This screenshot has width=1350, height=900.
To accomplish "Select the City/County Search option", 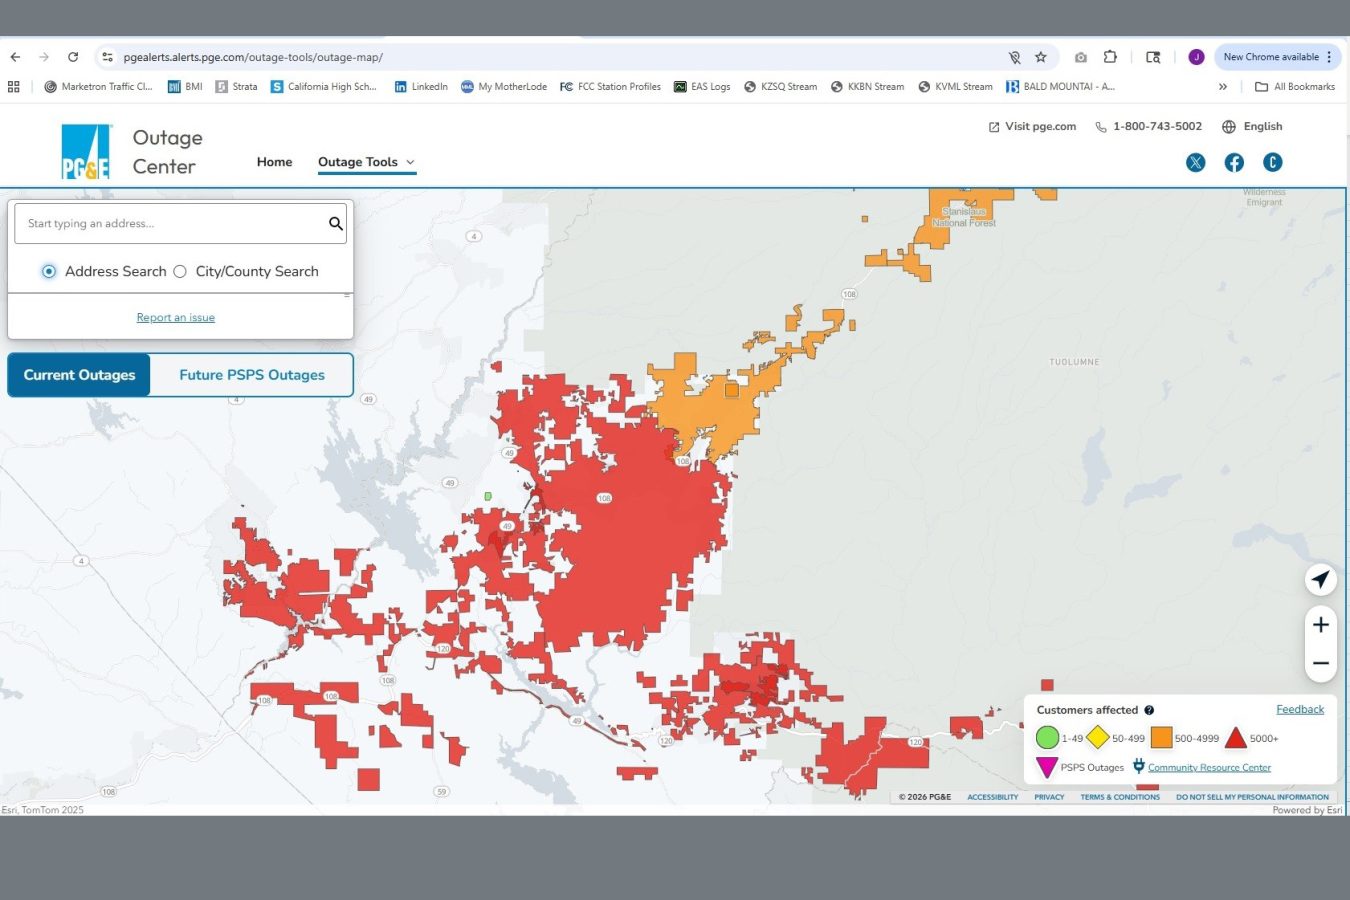I will 180,271.
